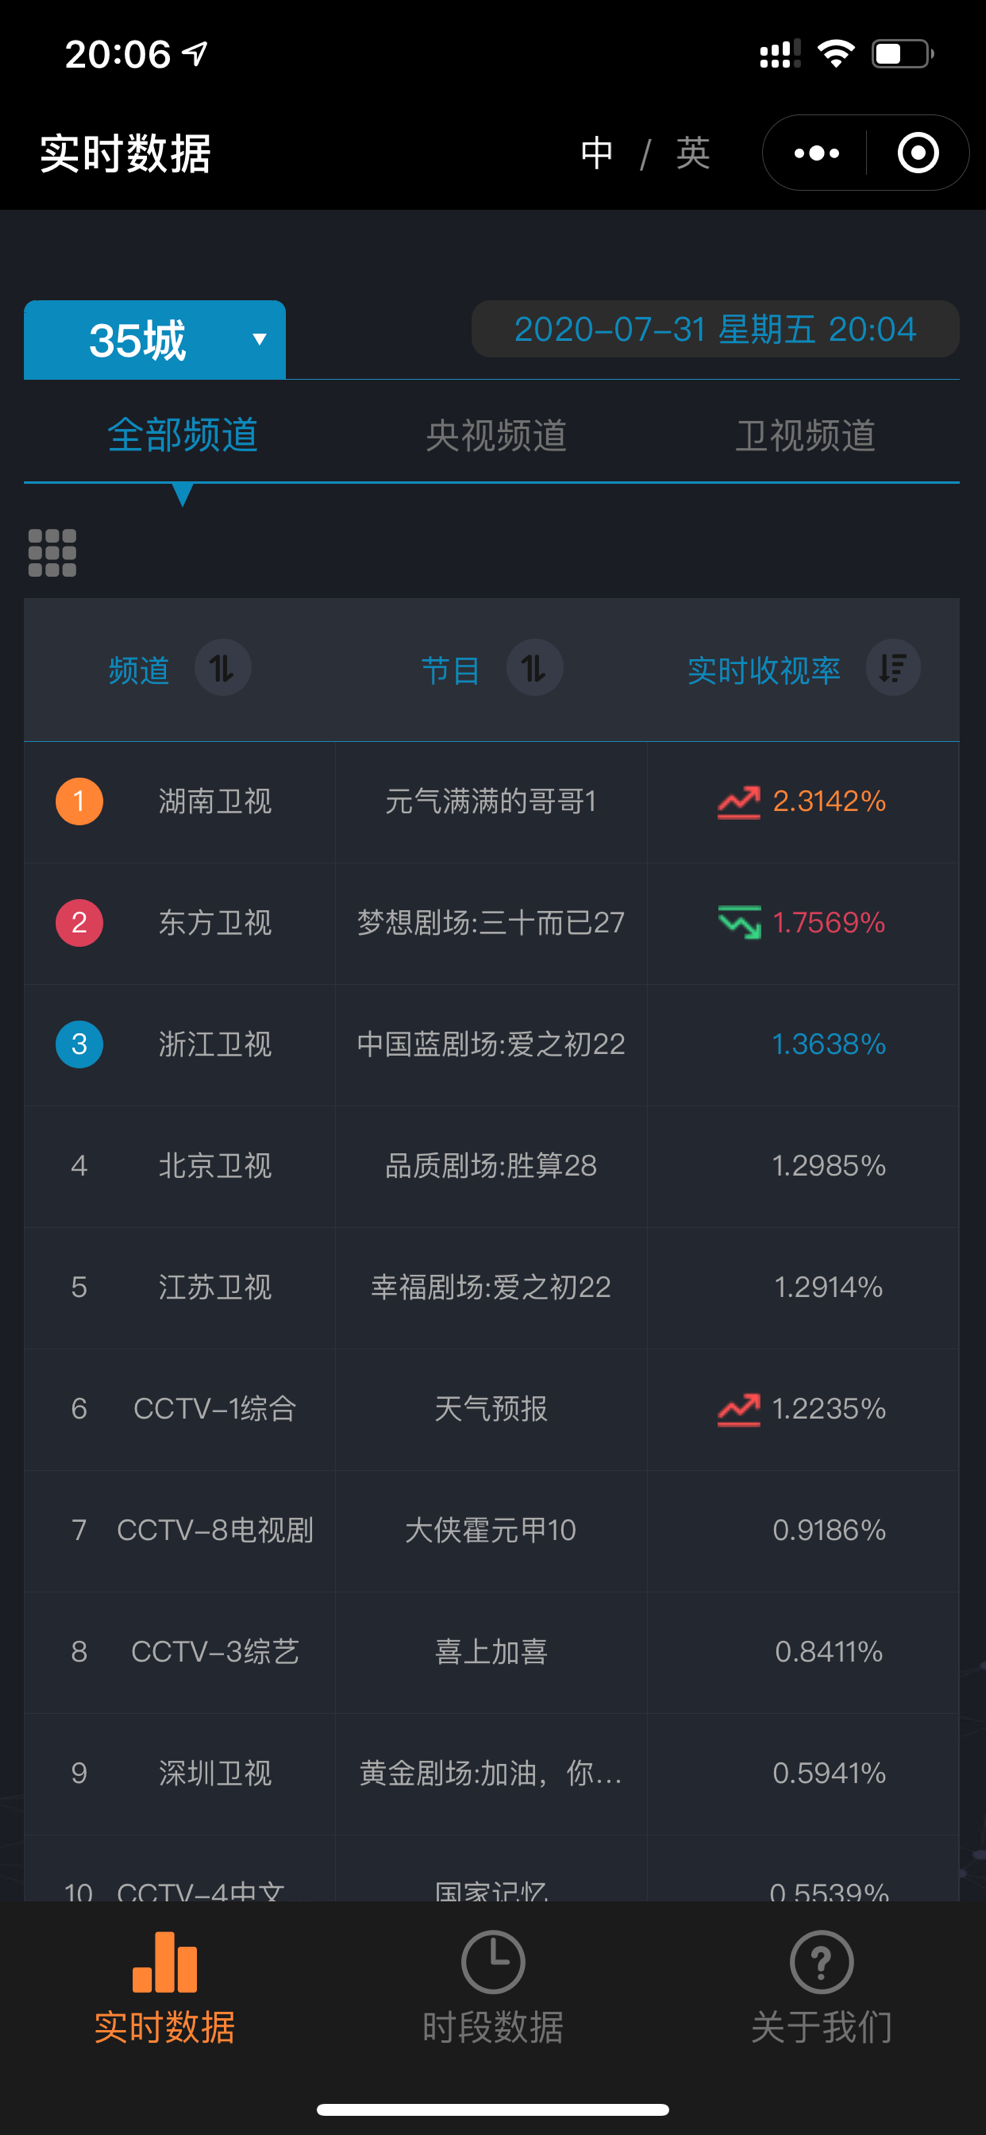This screenshot has width=986, height=2135.
Task: Toggle sort order for 节目 column
Action: pyautogui.click(x=534, y=668)
